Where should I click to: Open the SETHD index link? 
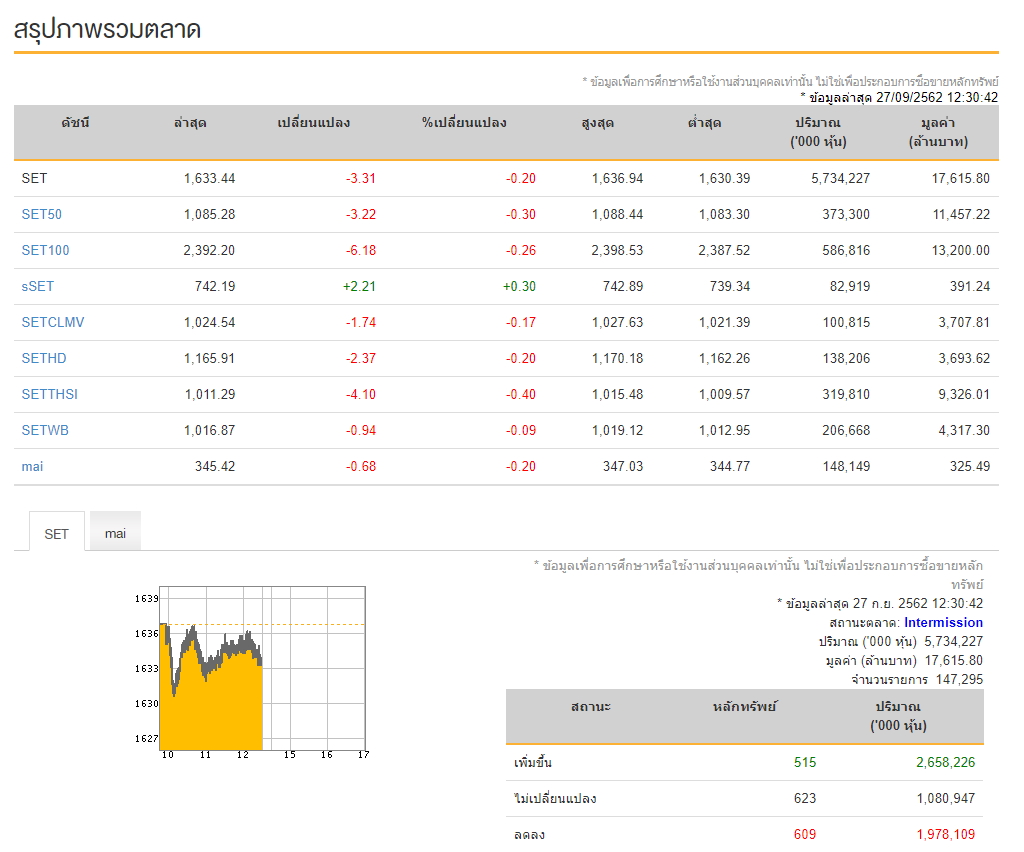pyautogui.click(x=44, y=358)
